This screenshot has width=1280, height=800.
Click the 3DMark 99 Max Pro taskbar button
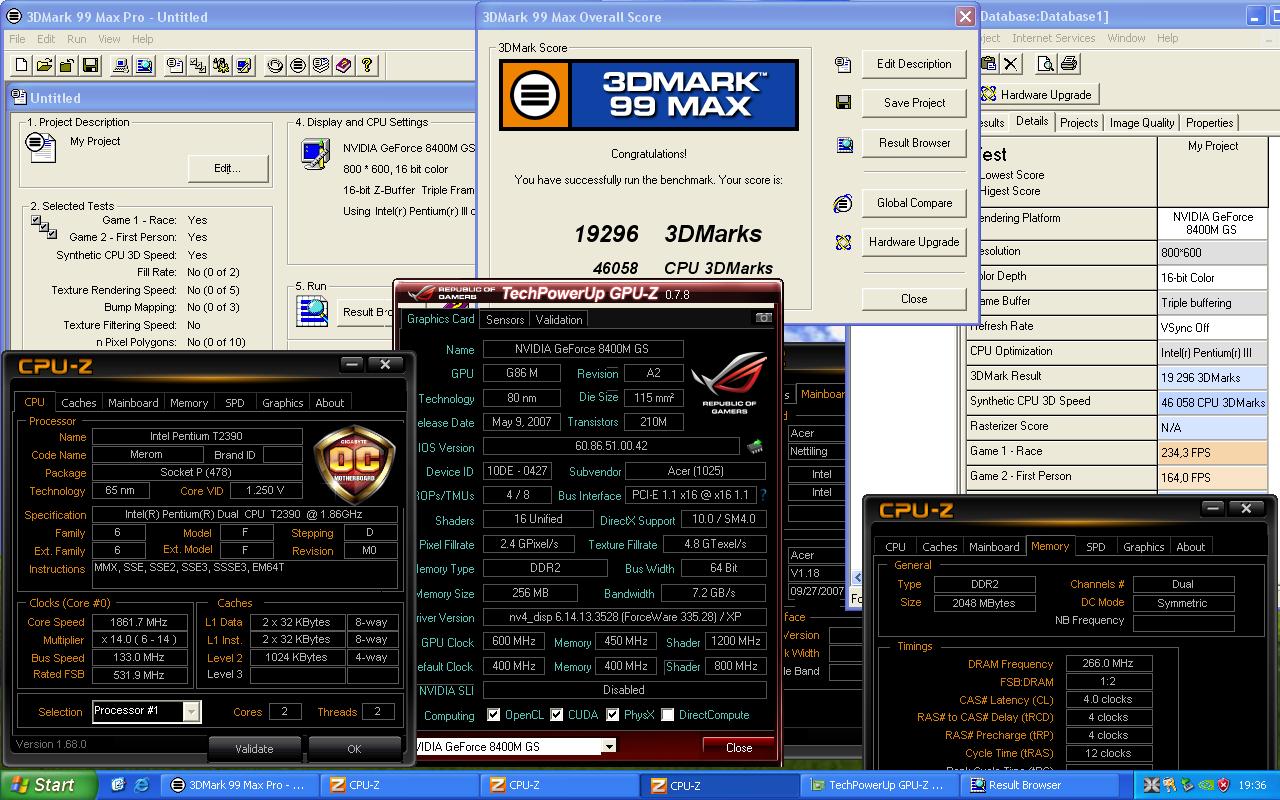click(x=239, y=785)
